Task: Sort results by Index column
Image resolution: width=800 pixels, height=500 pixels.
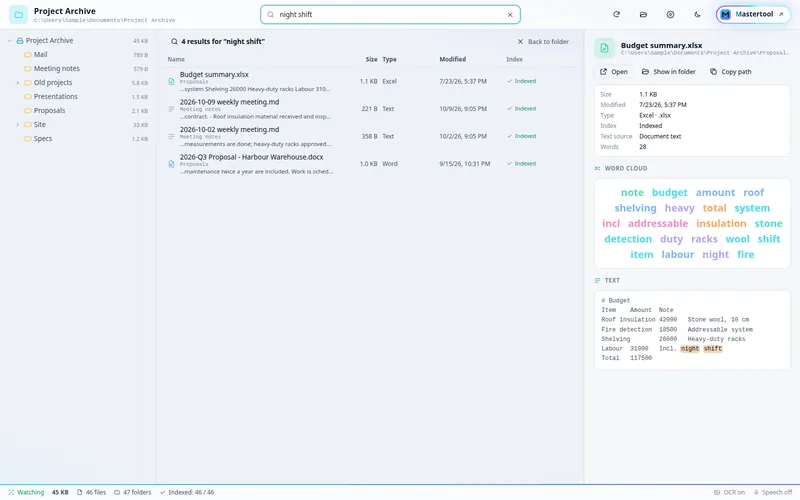Action: click(x=514, y=59)
